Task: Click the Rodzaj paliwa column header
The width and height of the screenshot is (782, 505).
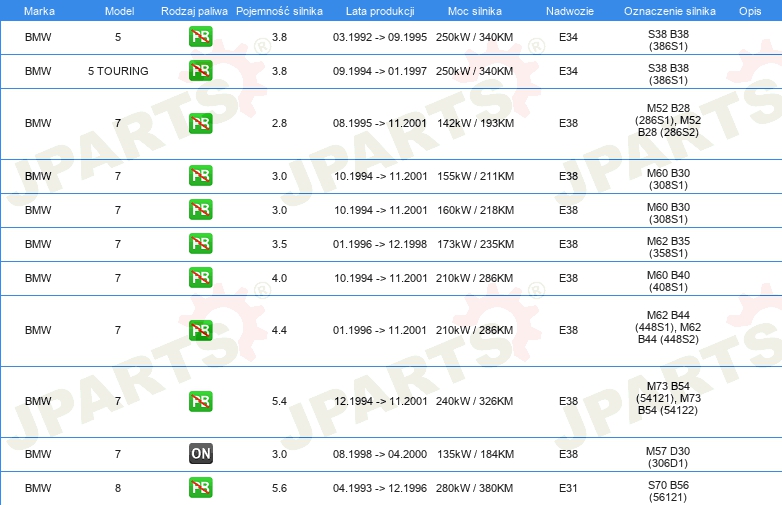Action: coord(194,11)
